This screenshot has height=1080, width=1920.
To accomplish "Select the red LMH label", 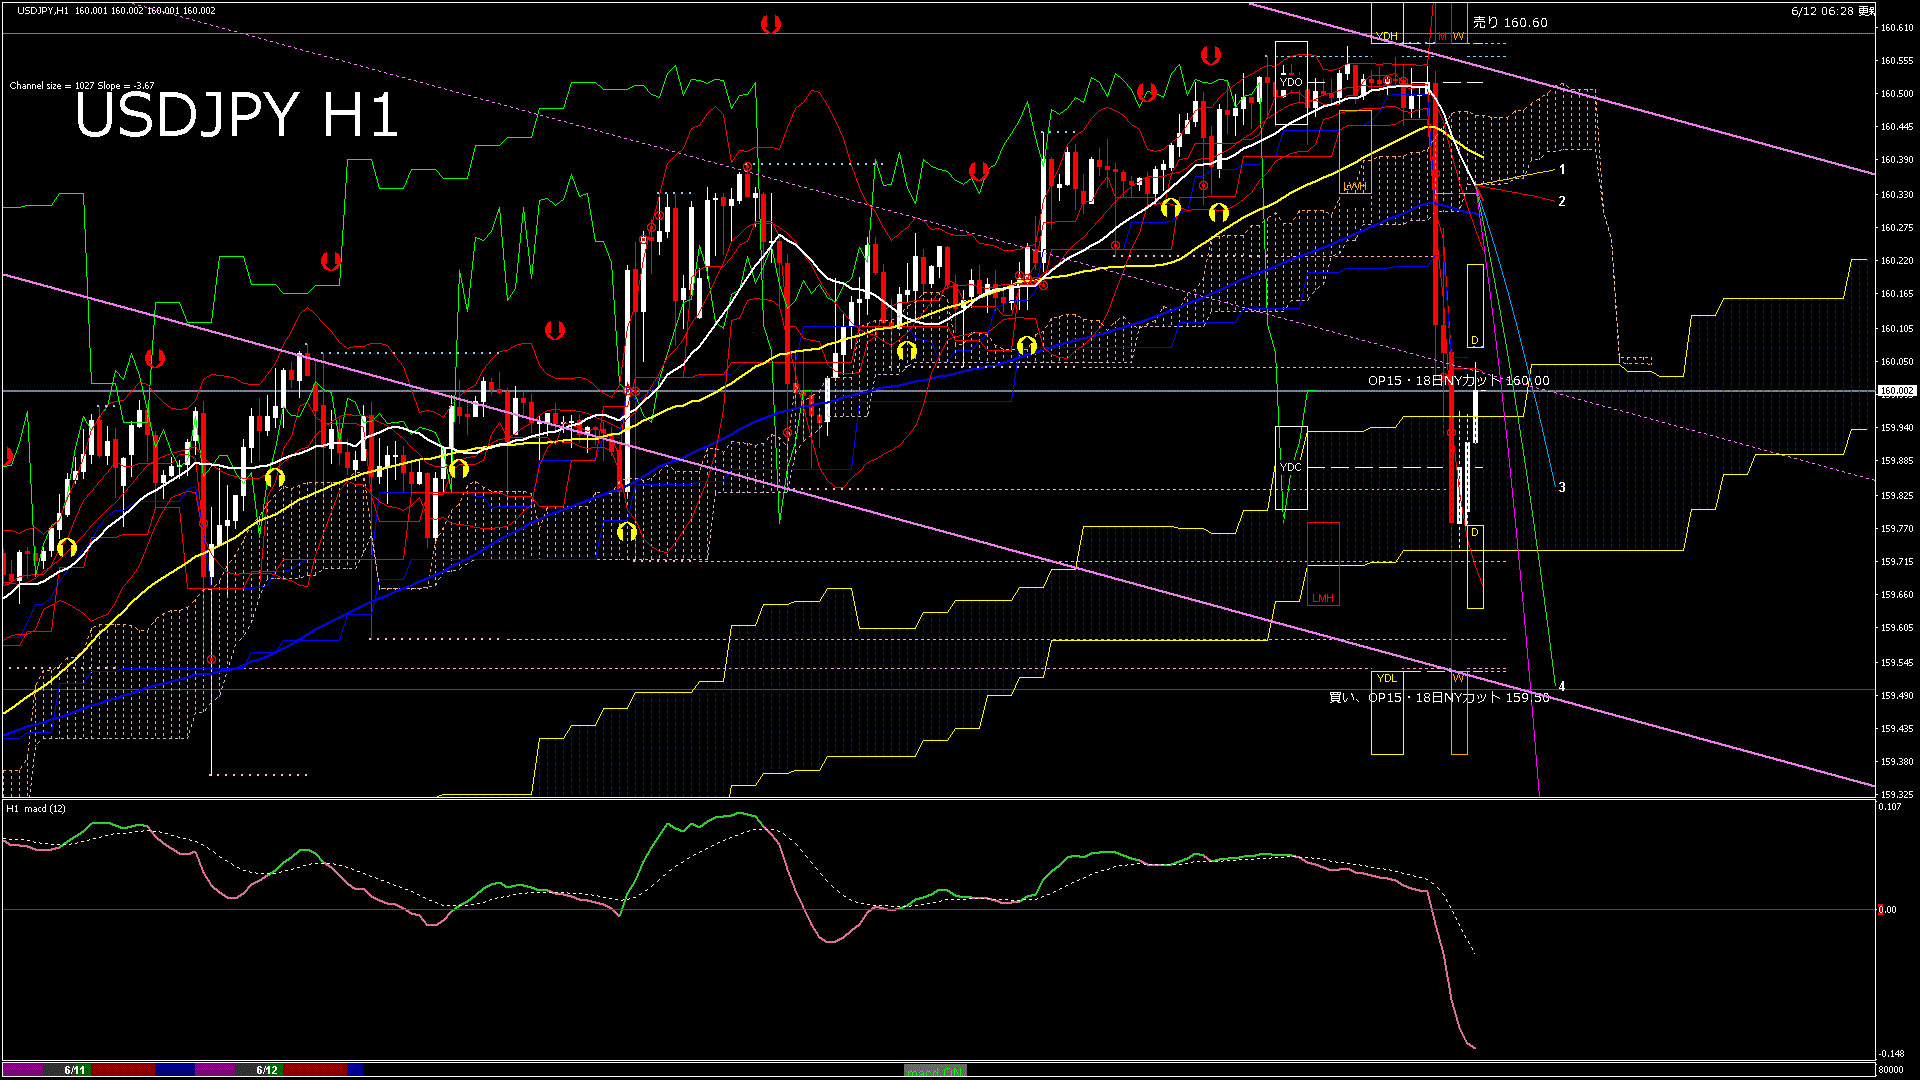I will click(x=1322, y=598).
